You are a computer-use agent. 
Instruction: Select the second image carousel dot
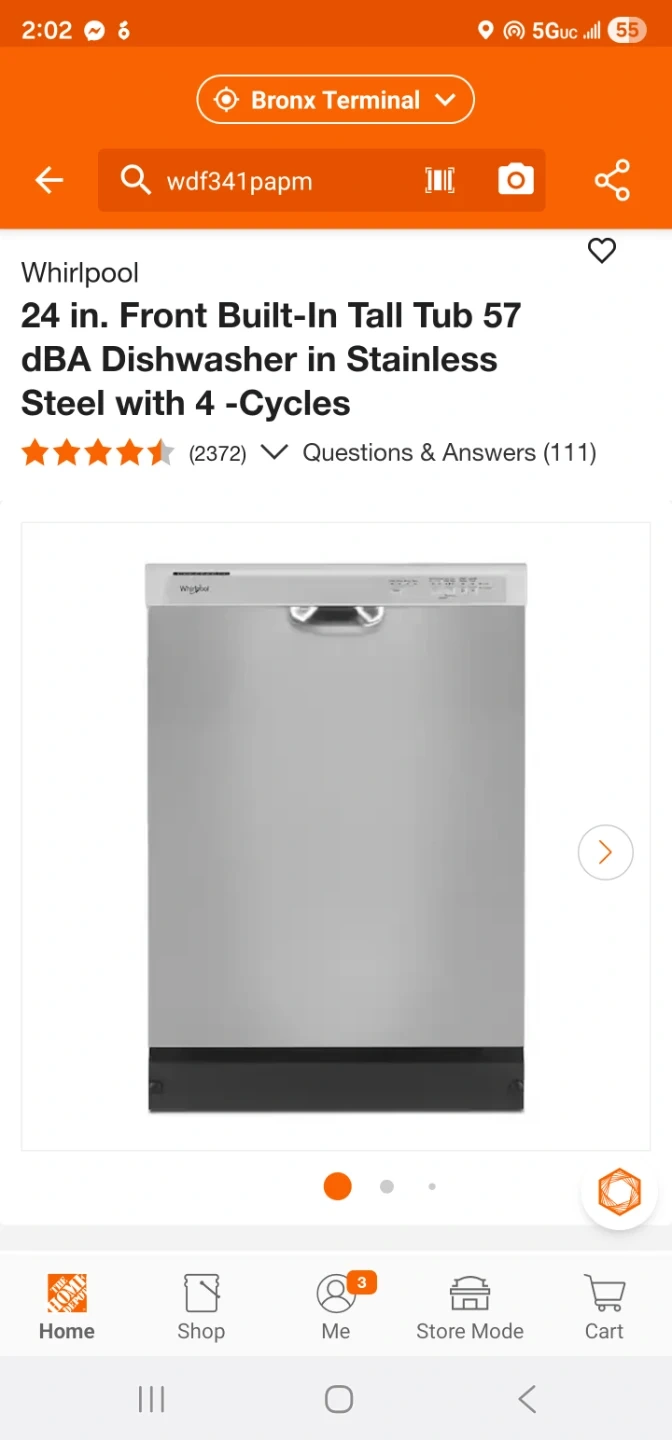387,1187
